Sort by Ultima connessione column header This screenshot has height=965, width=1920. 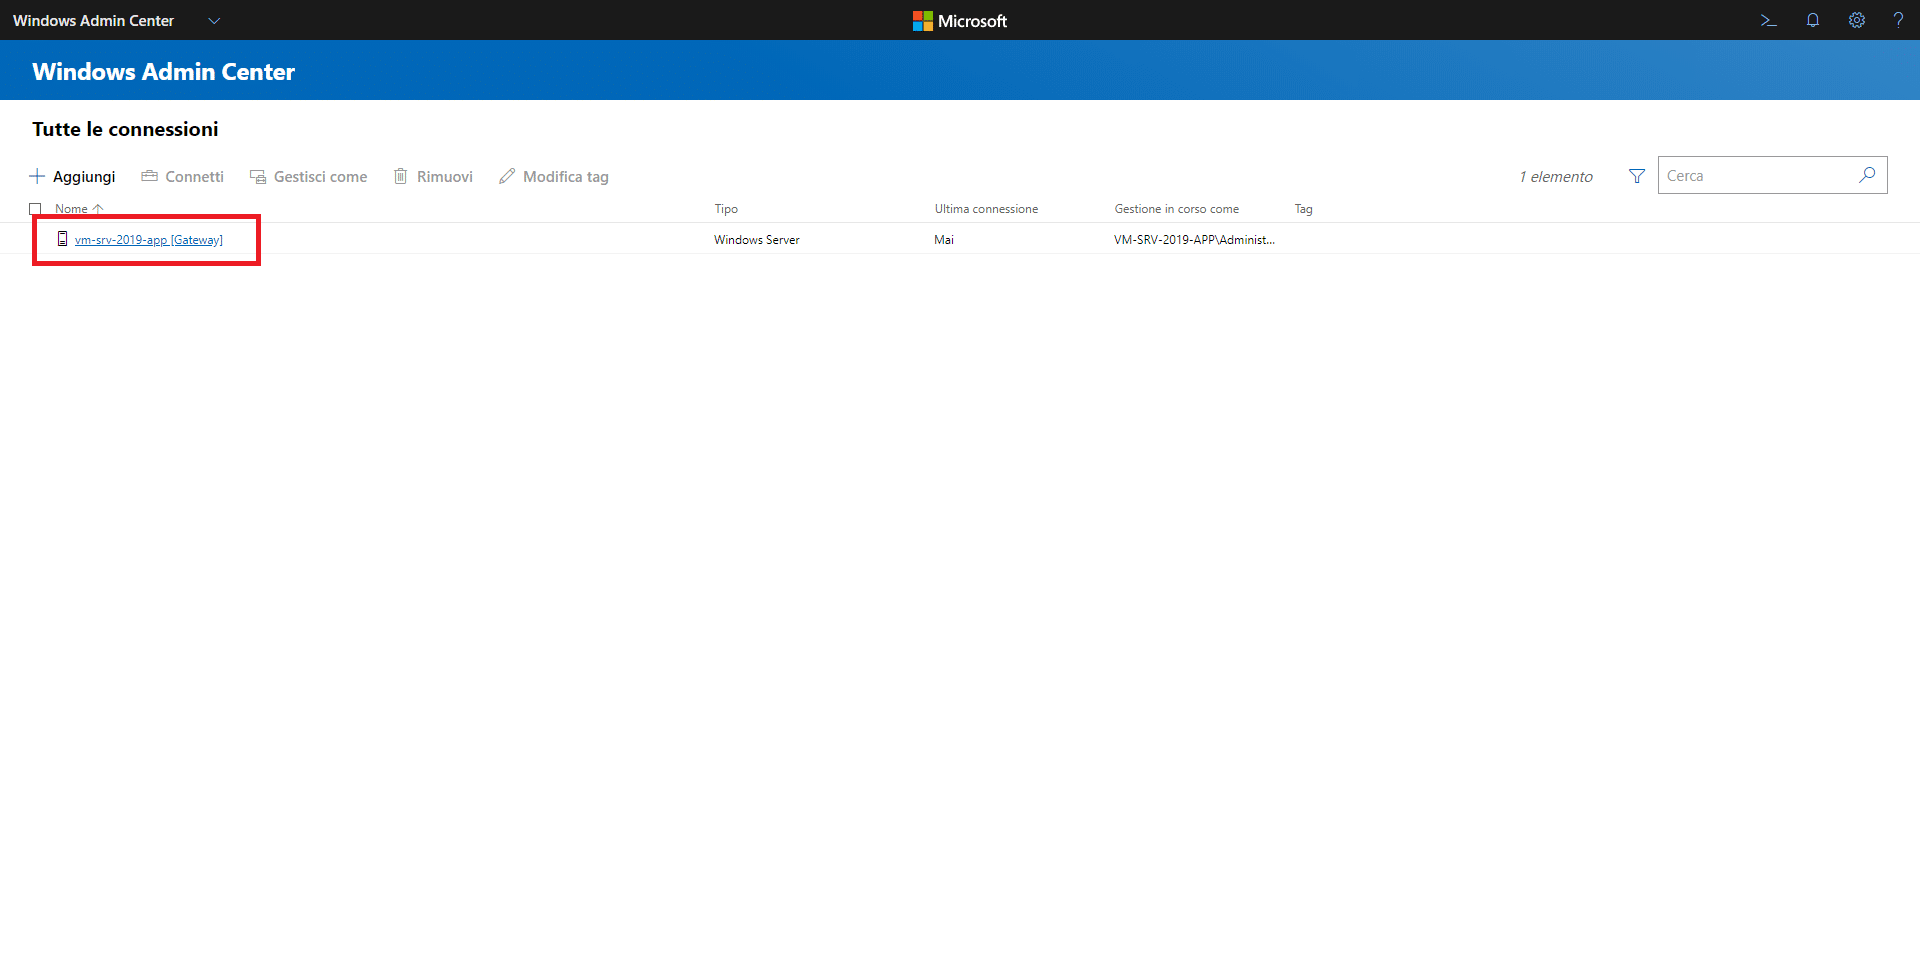[x=986, y=209]
